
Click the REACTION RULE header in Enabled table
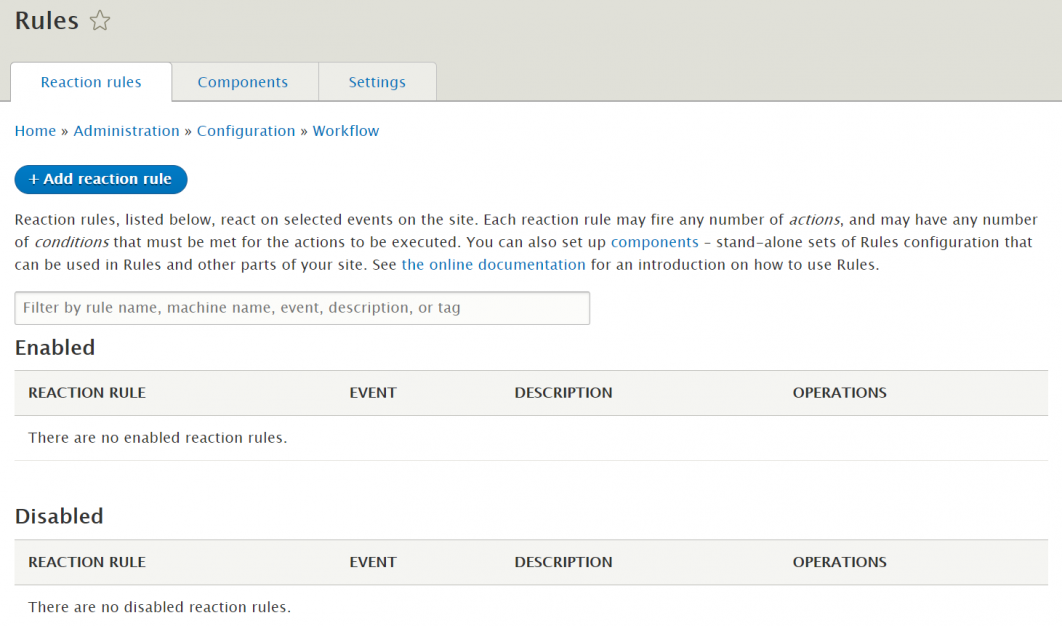click(86, 393)
